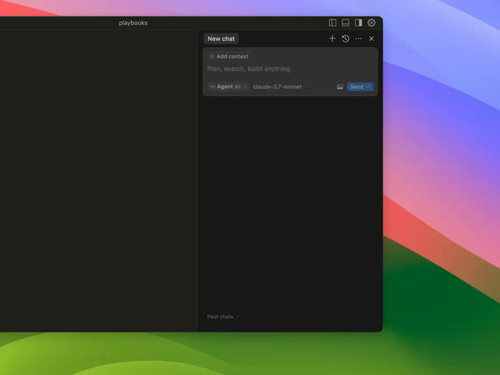Start a new chat with the plus icon
Viewport: 500px width, 375px height.
pos(332,39)
